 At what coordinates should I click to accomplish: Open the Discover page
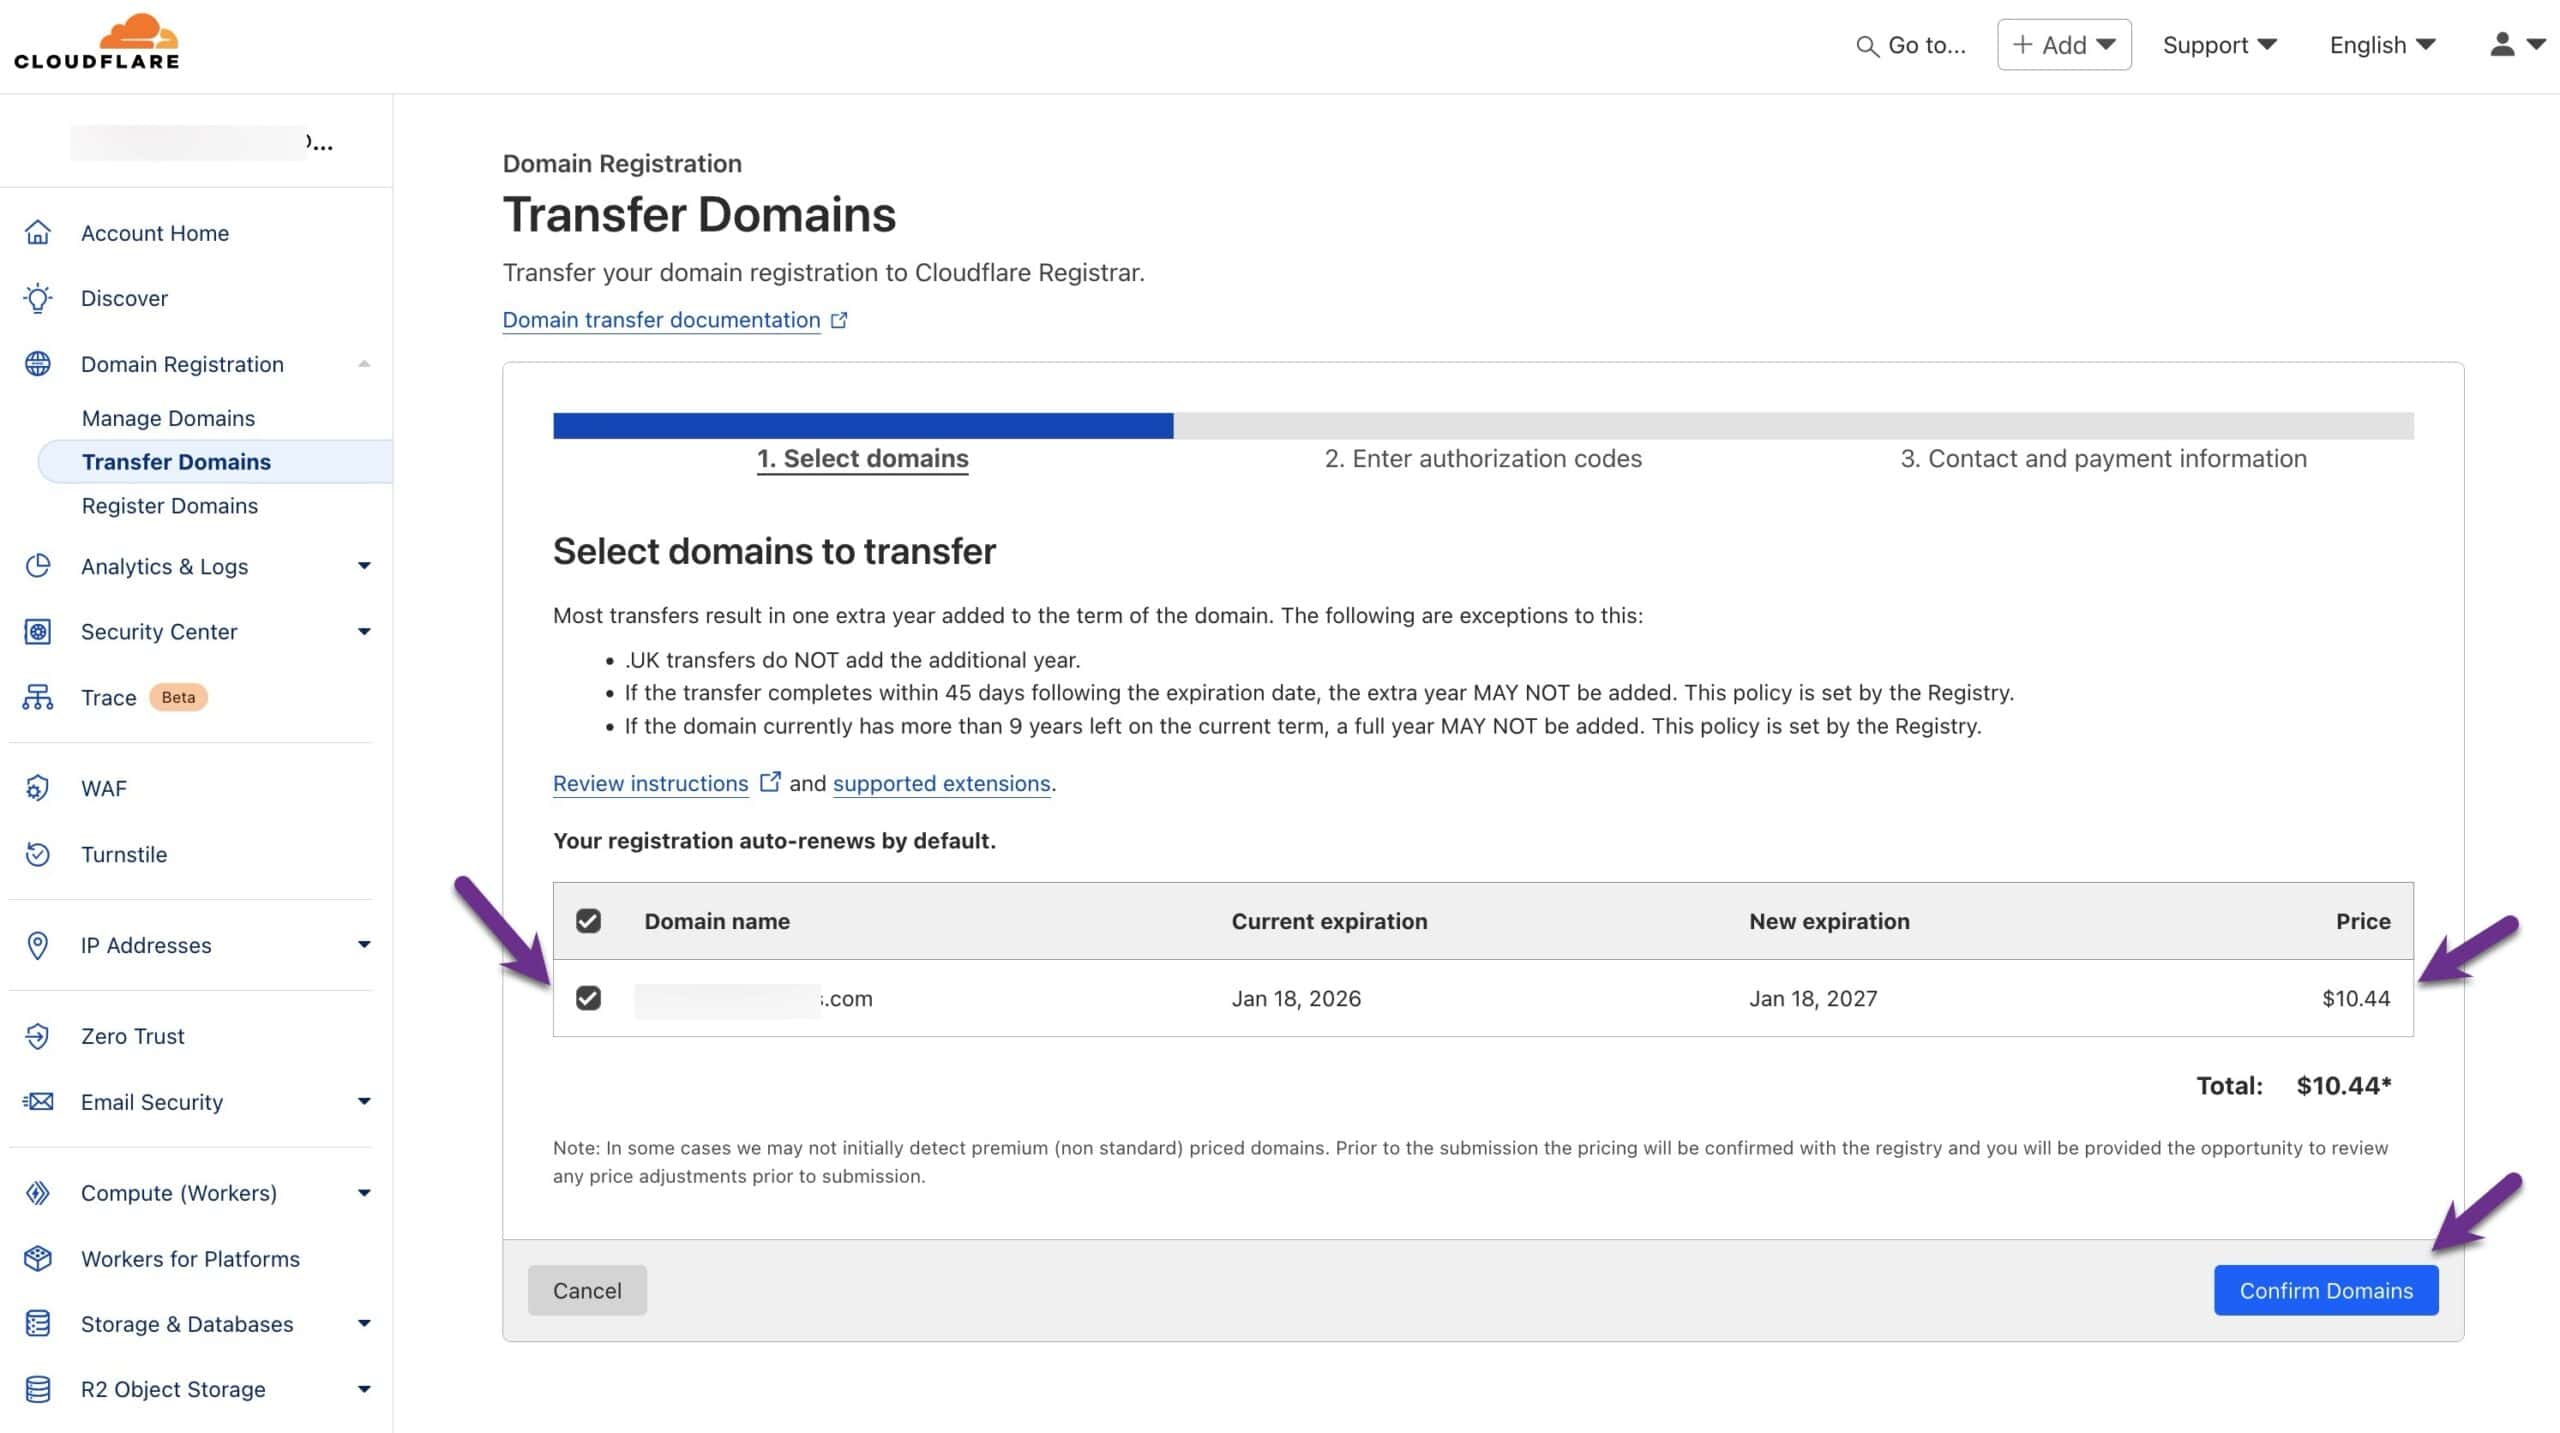124,298
